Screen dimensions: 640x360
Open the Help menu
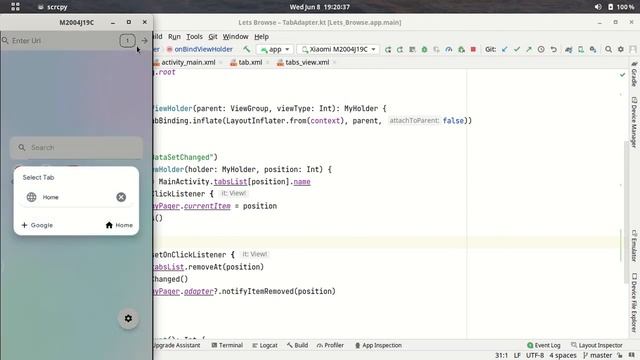261,36
